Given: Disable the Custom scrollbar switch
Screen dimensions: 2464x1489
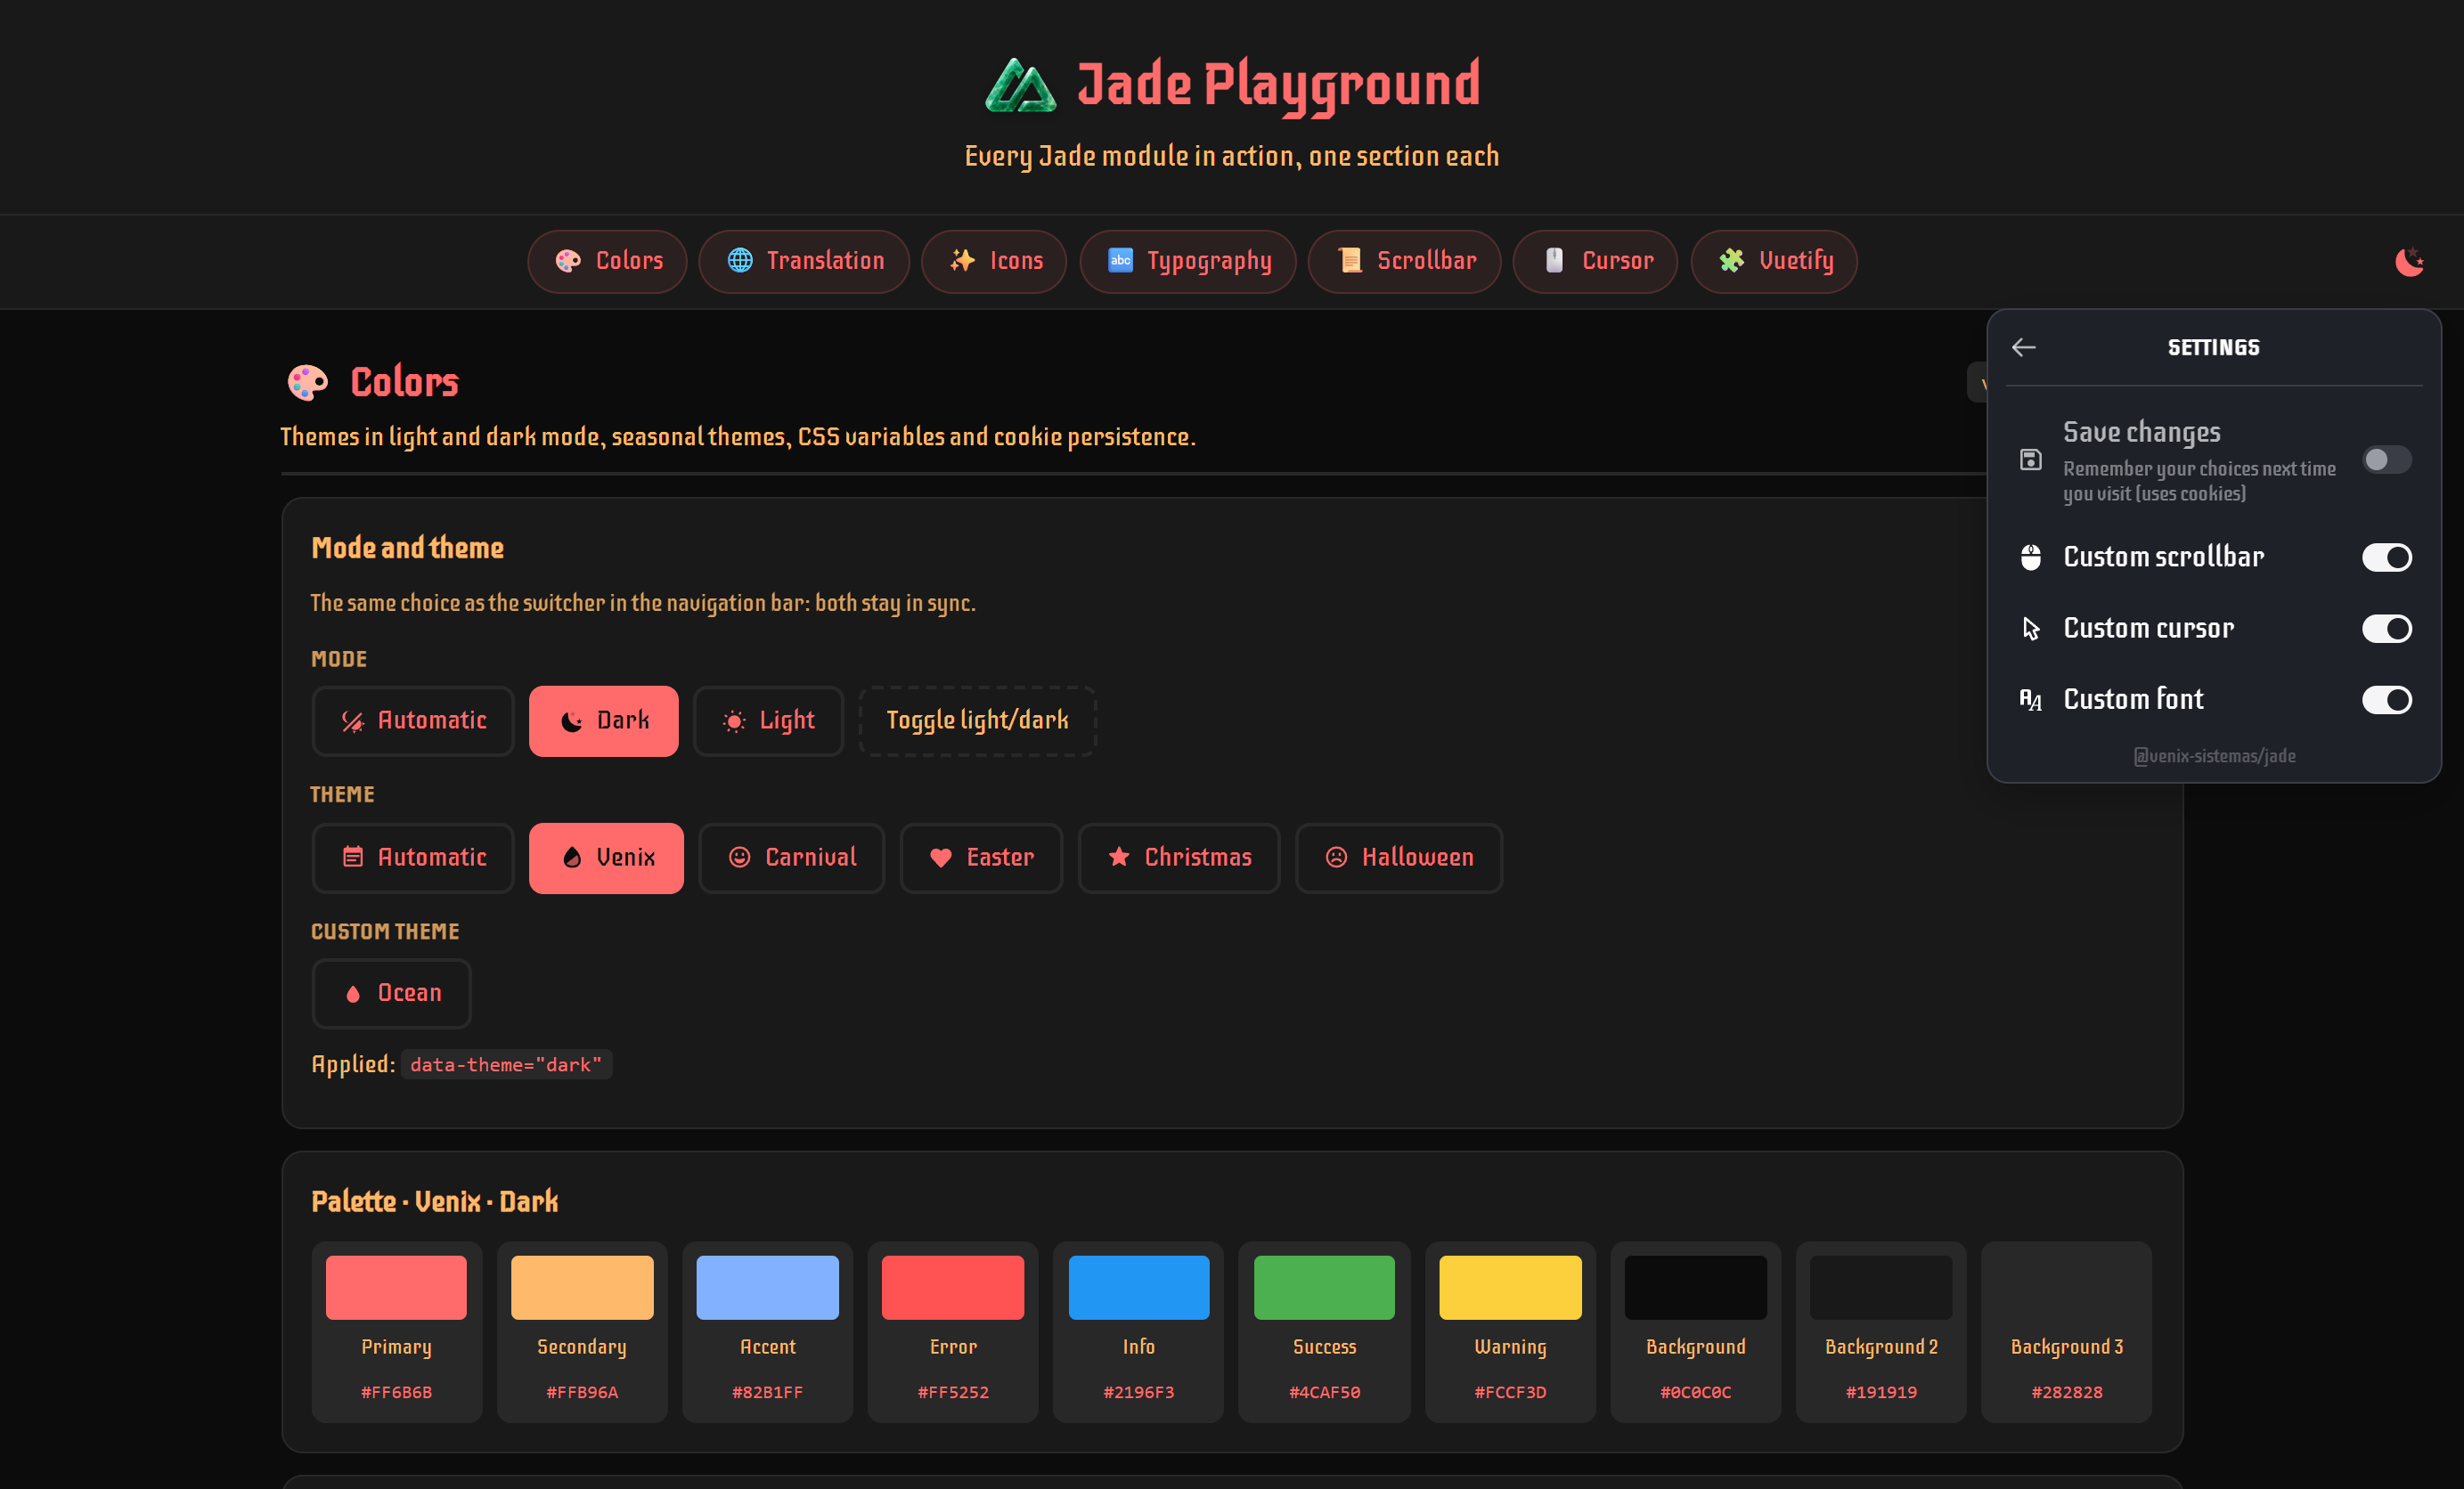Looking at the screenshot, I should pos(2386,557).
